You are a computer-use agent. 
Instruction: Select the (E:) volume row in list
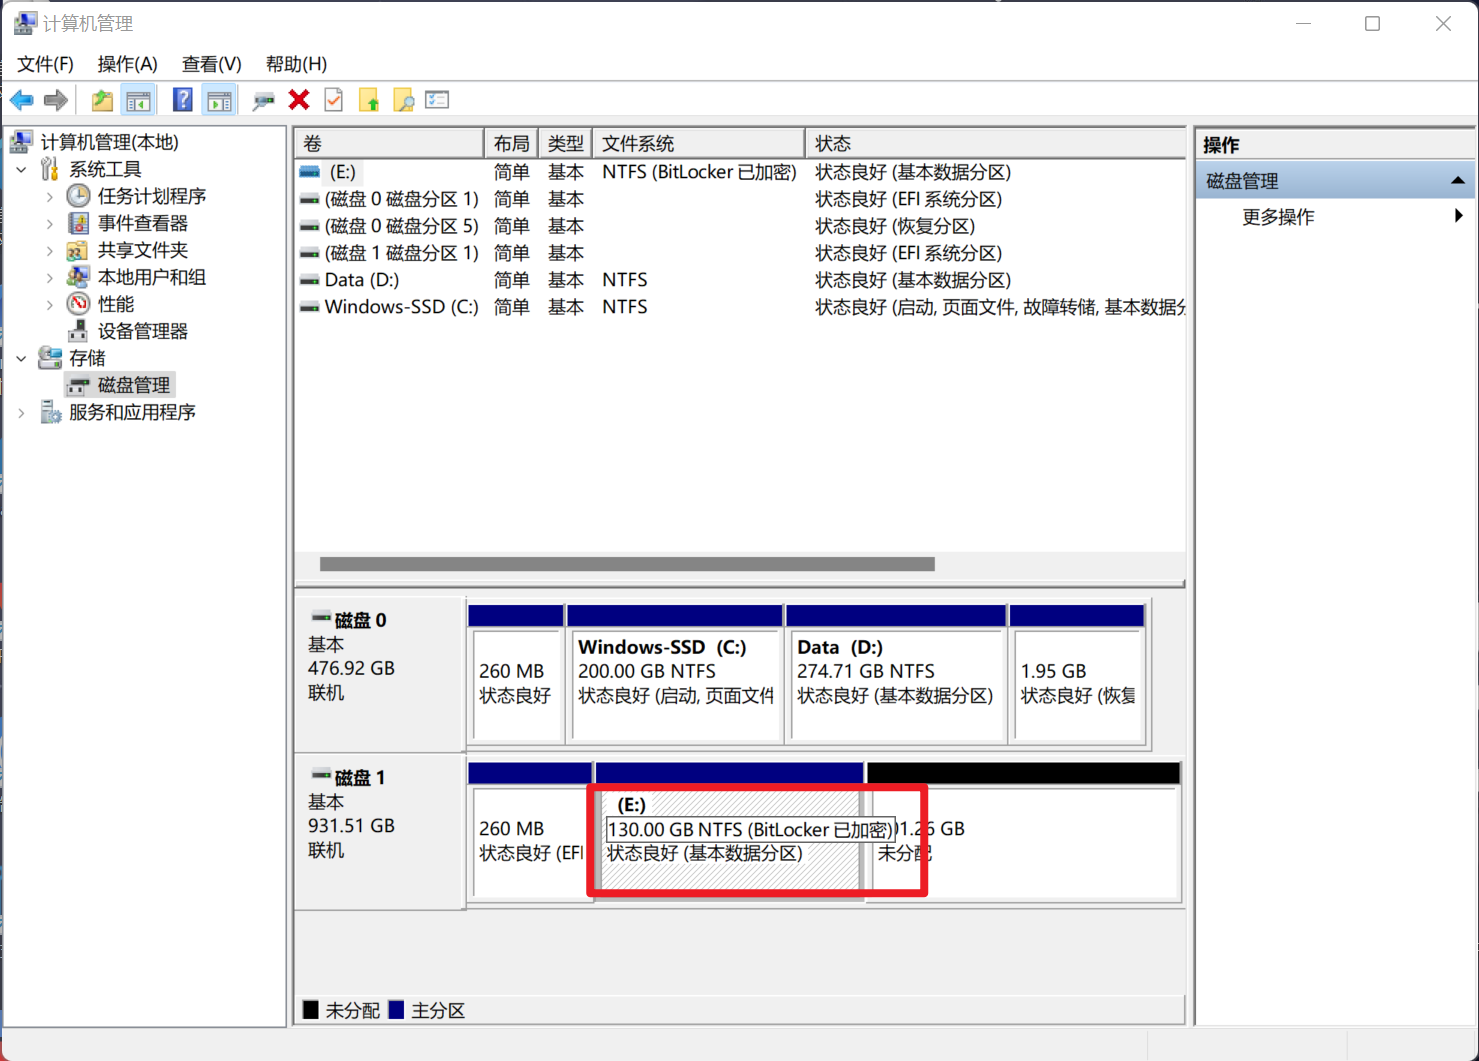tap(740, 172)
